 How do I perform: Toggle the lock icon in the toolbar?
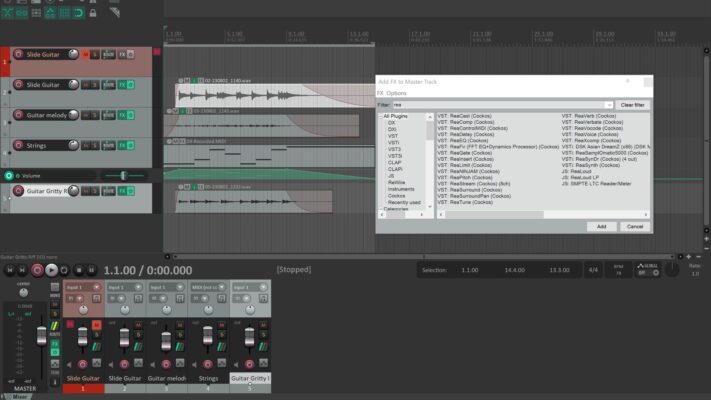coord(93,13)
